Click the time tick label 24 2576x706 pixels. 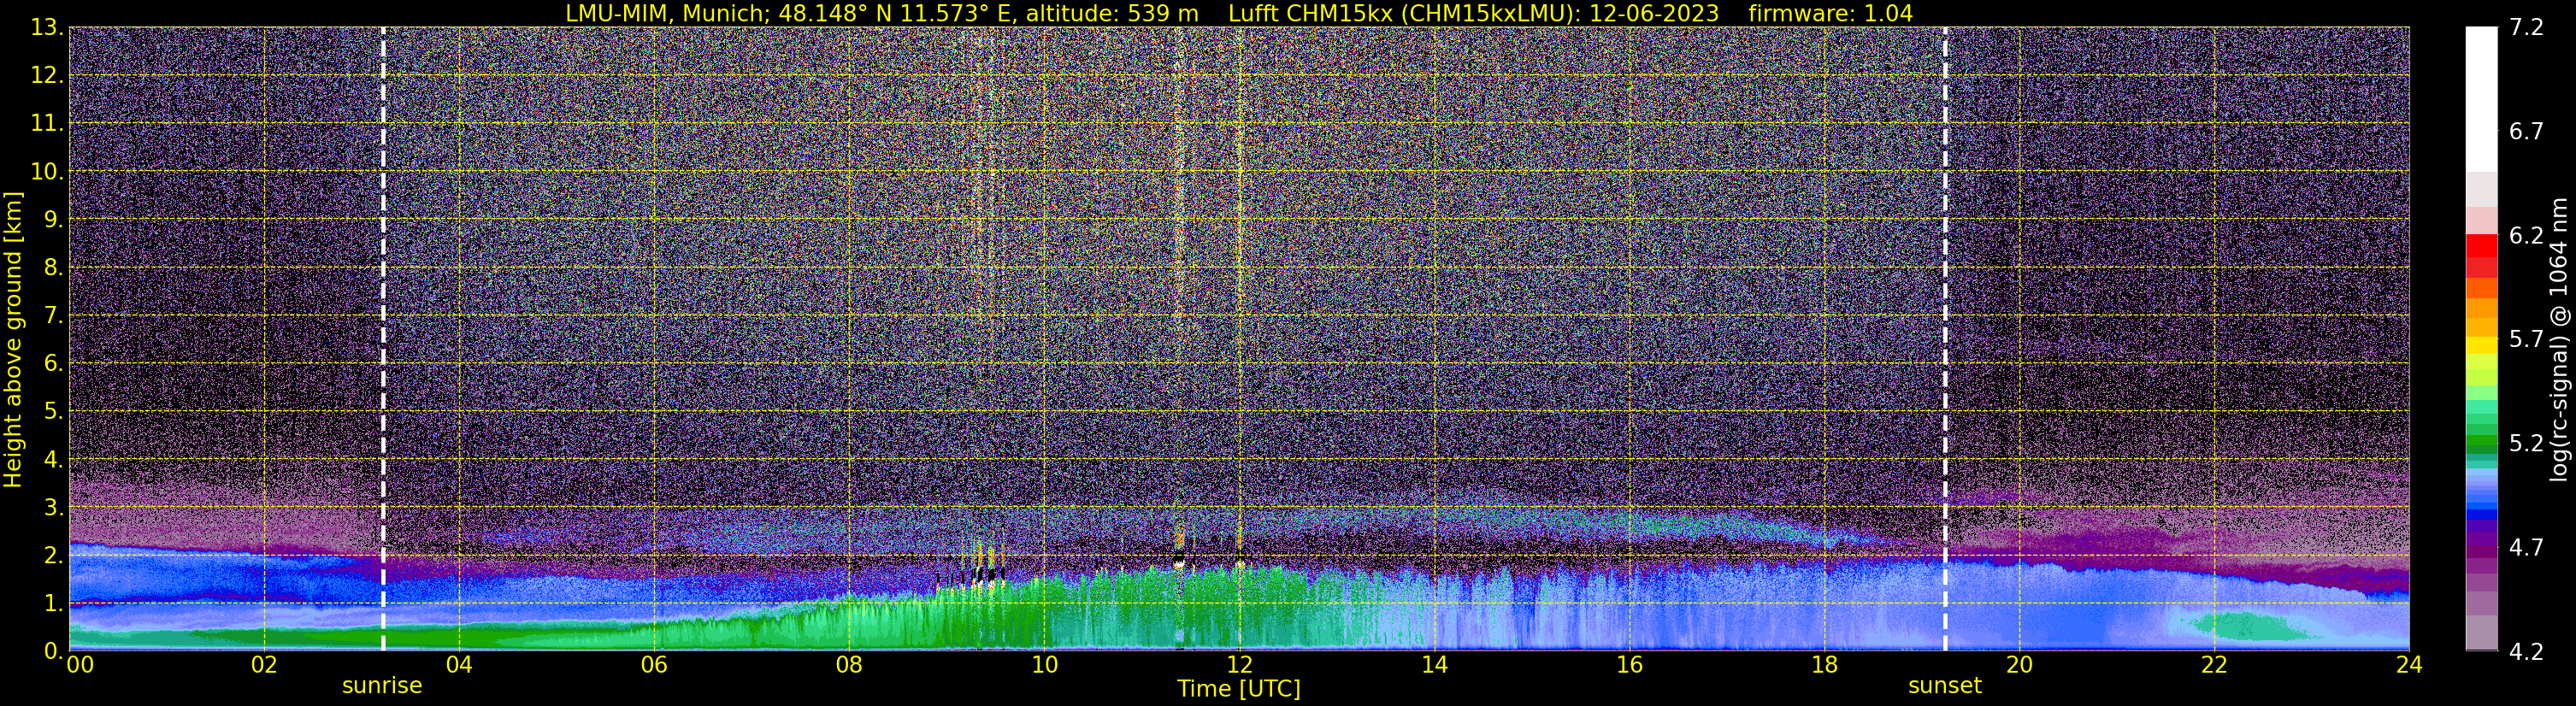[2408, 665]
